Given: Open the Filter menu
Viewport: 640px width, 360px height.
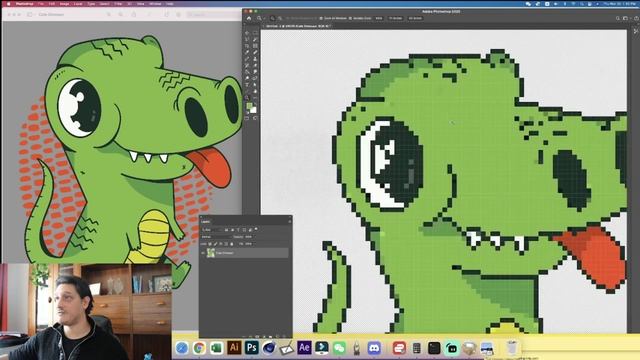Looking at the screenshot, I should pyautogui.click(x=118, y=4).
